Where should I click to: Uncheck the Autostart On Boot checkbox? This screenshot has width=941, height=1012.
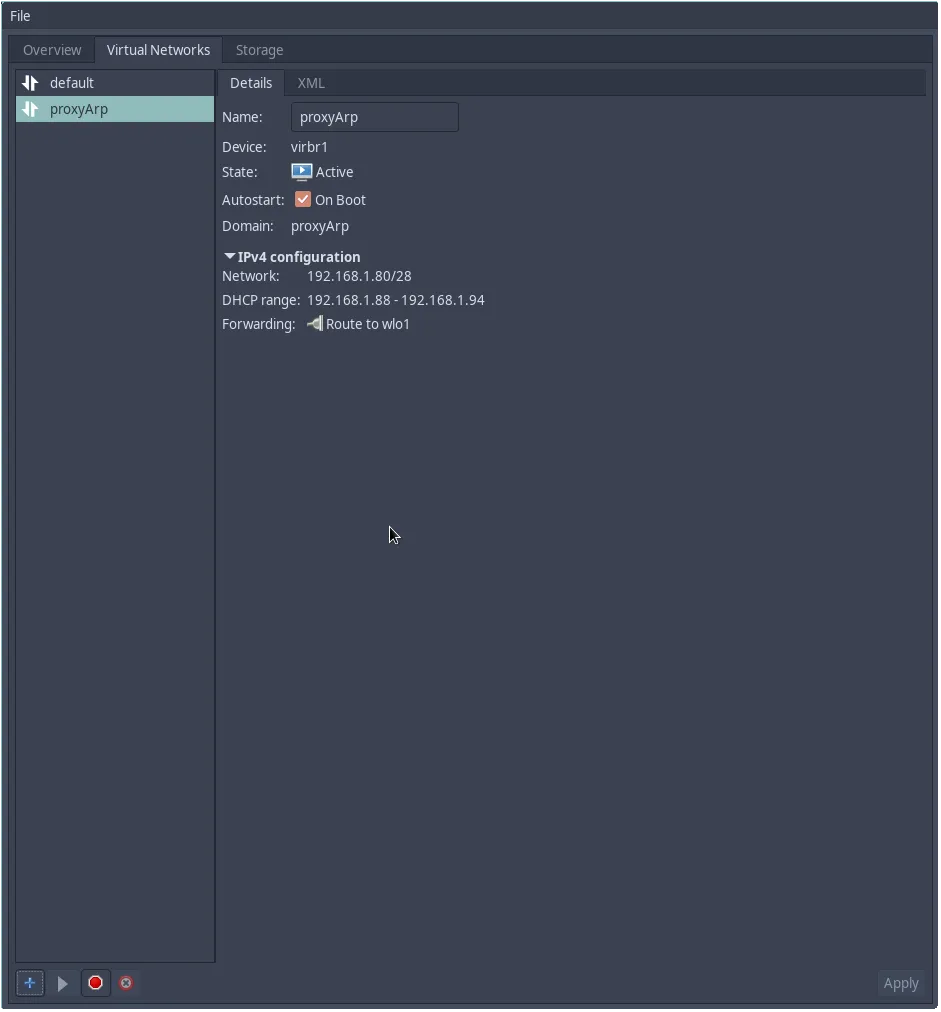(303, 199)
